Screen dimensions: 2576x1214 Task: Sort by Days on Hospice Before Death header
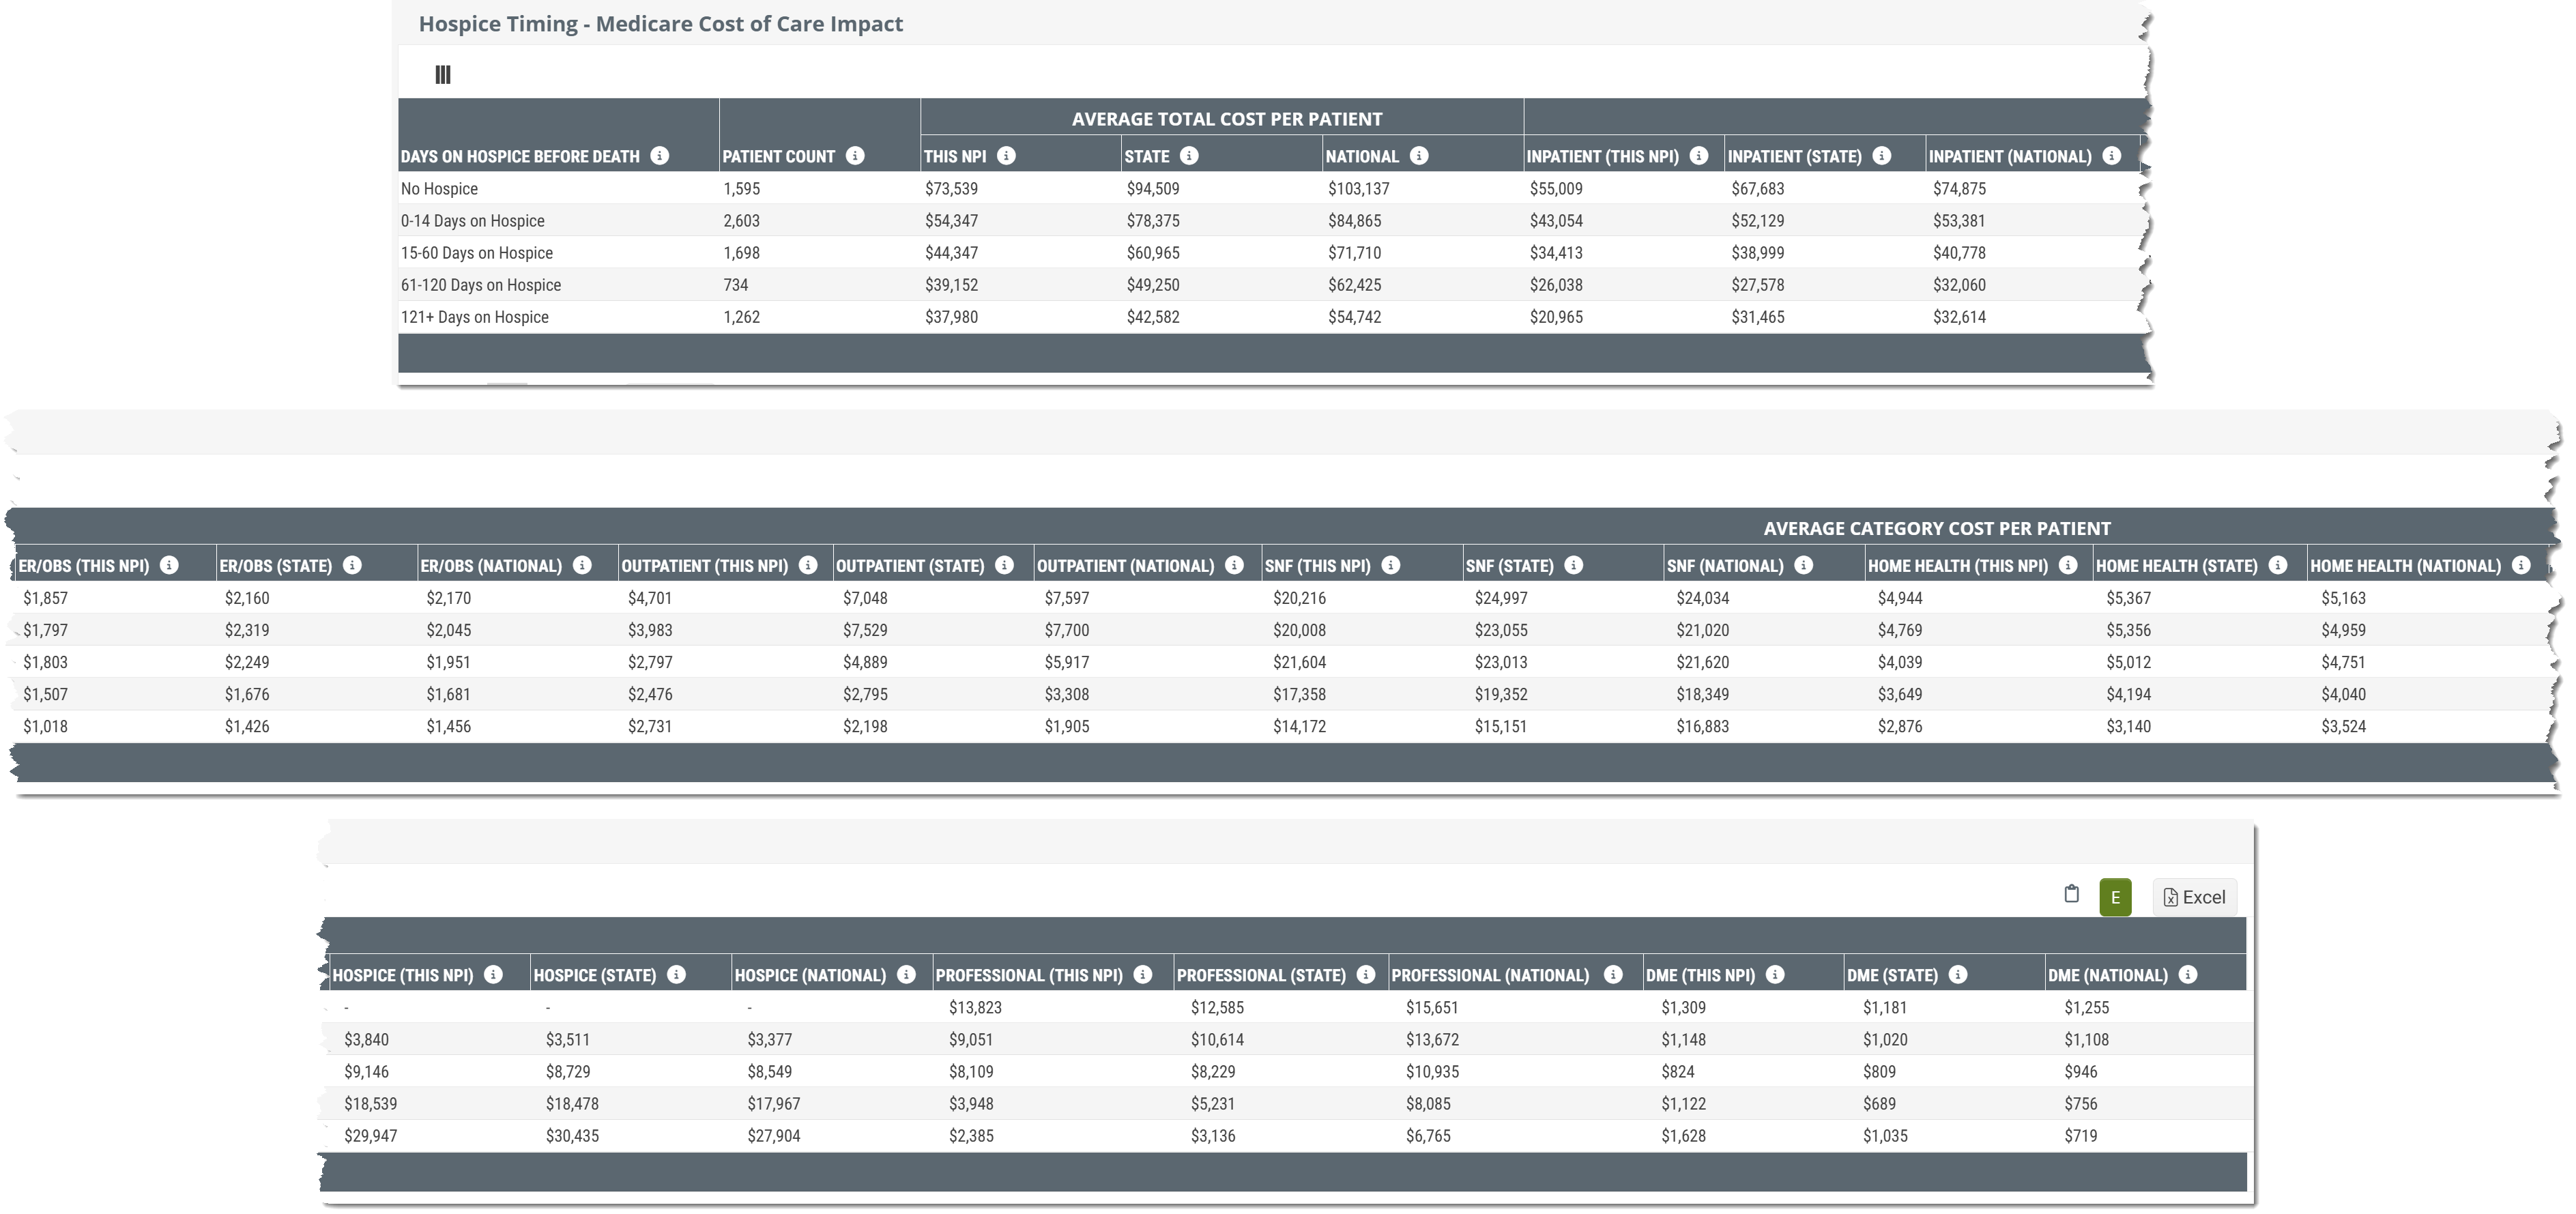pyautogui.click(x=520, y=157)
